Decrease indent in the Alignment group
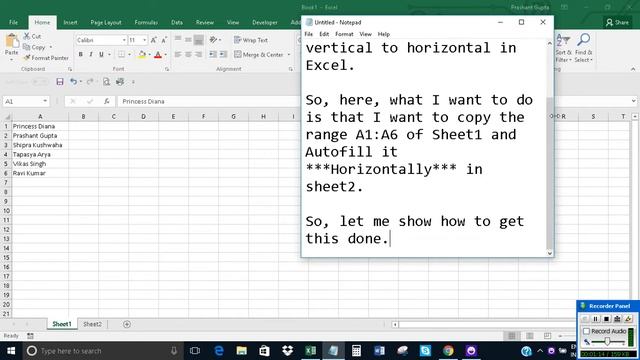The image size is (640, 360). tap(213, 54)
